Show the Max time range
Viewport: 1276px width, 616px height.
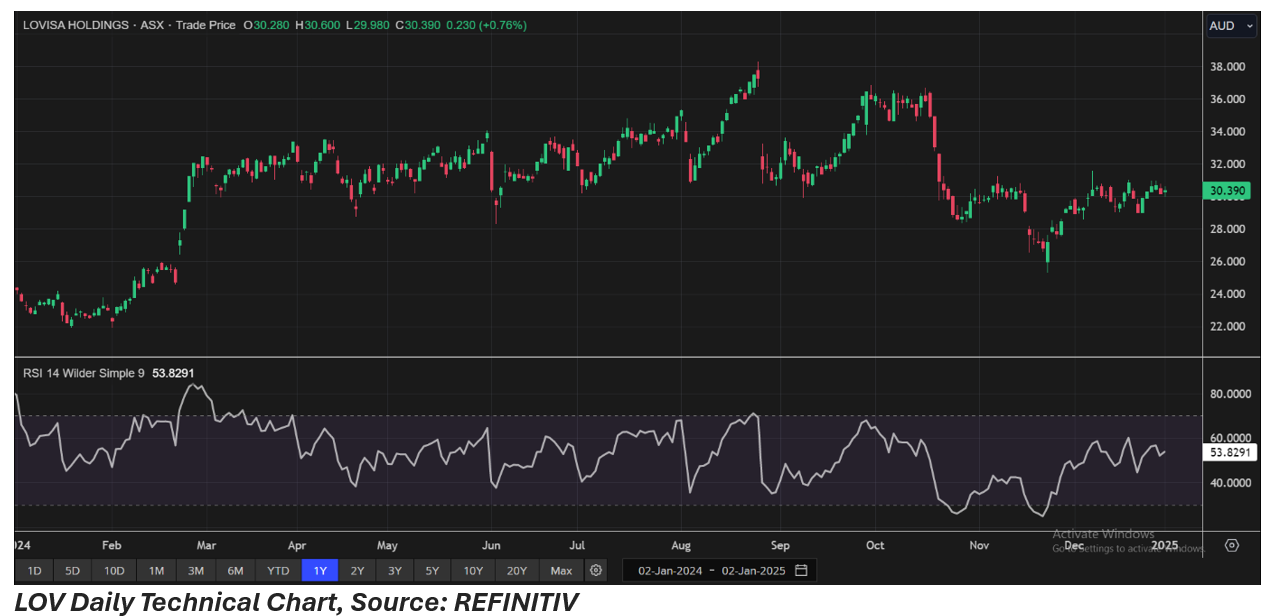click(x=561, y=571)
